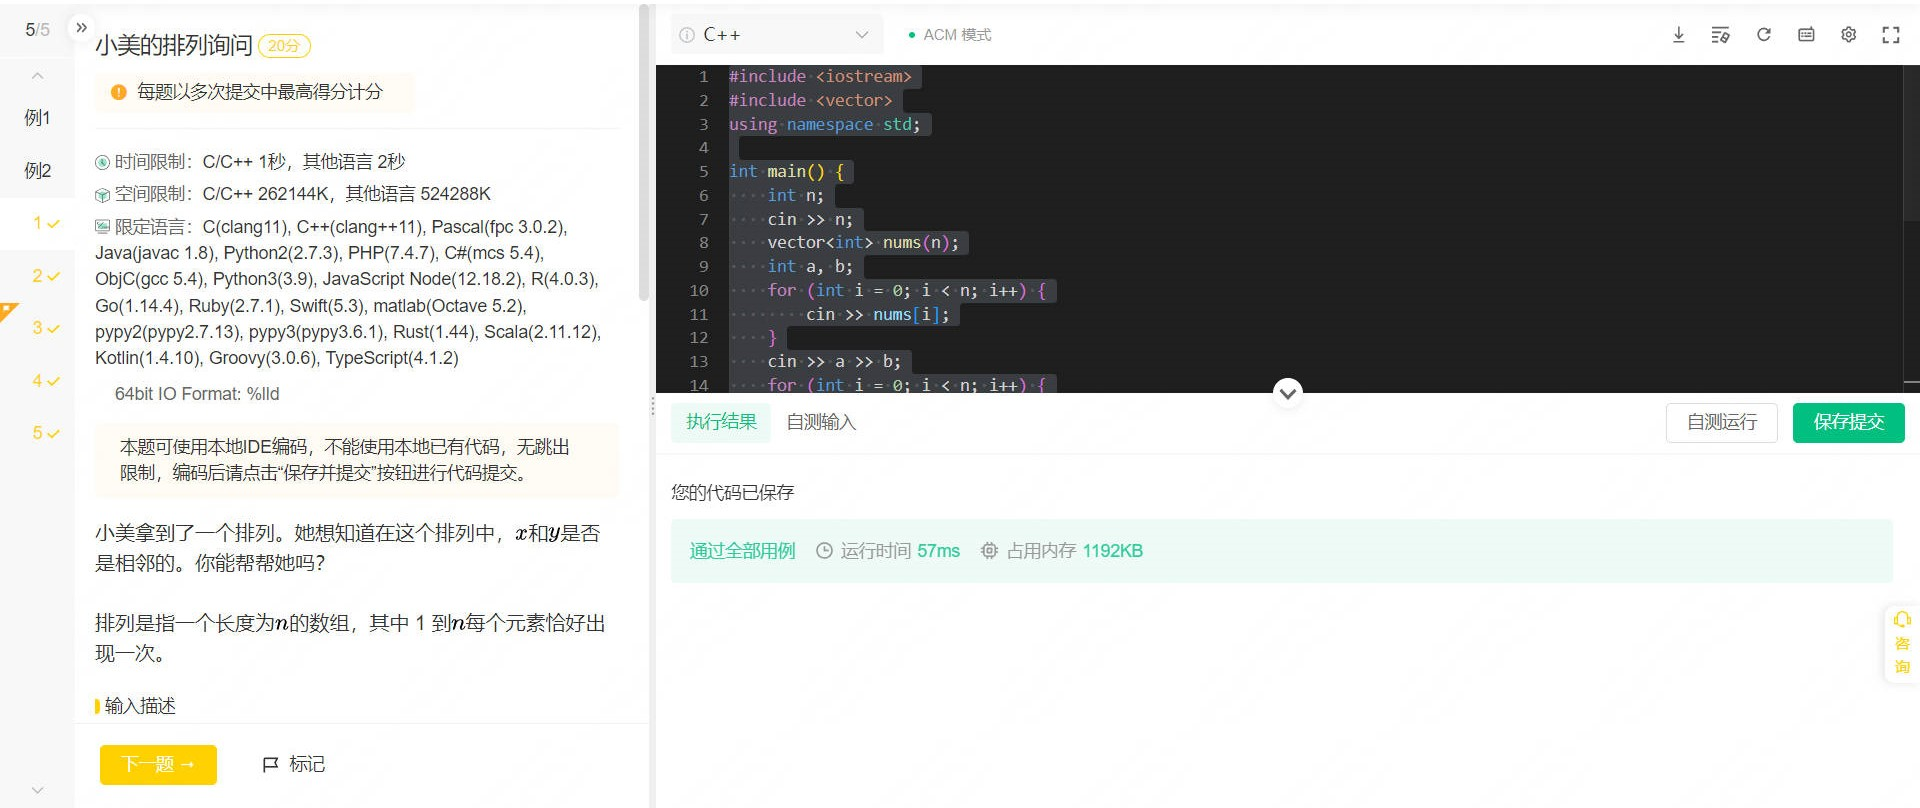Image resolution: width=1920 pixels, height=808 pixels.
Task: Click the green 保存提交 button
Action: point(1849,422)
